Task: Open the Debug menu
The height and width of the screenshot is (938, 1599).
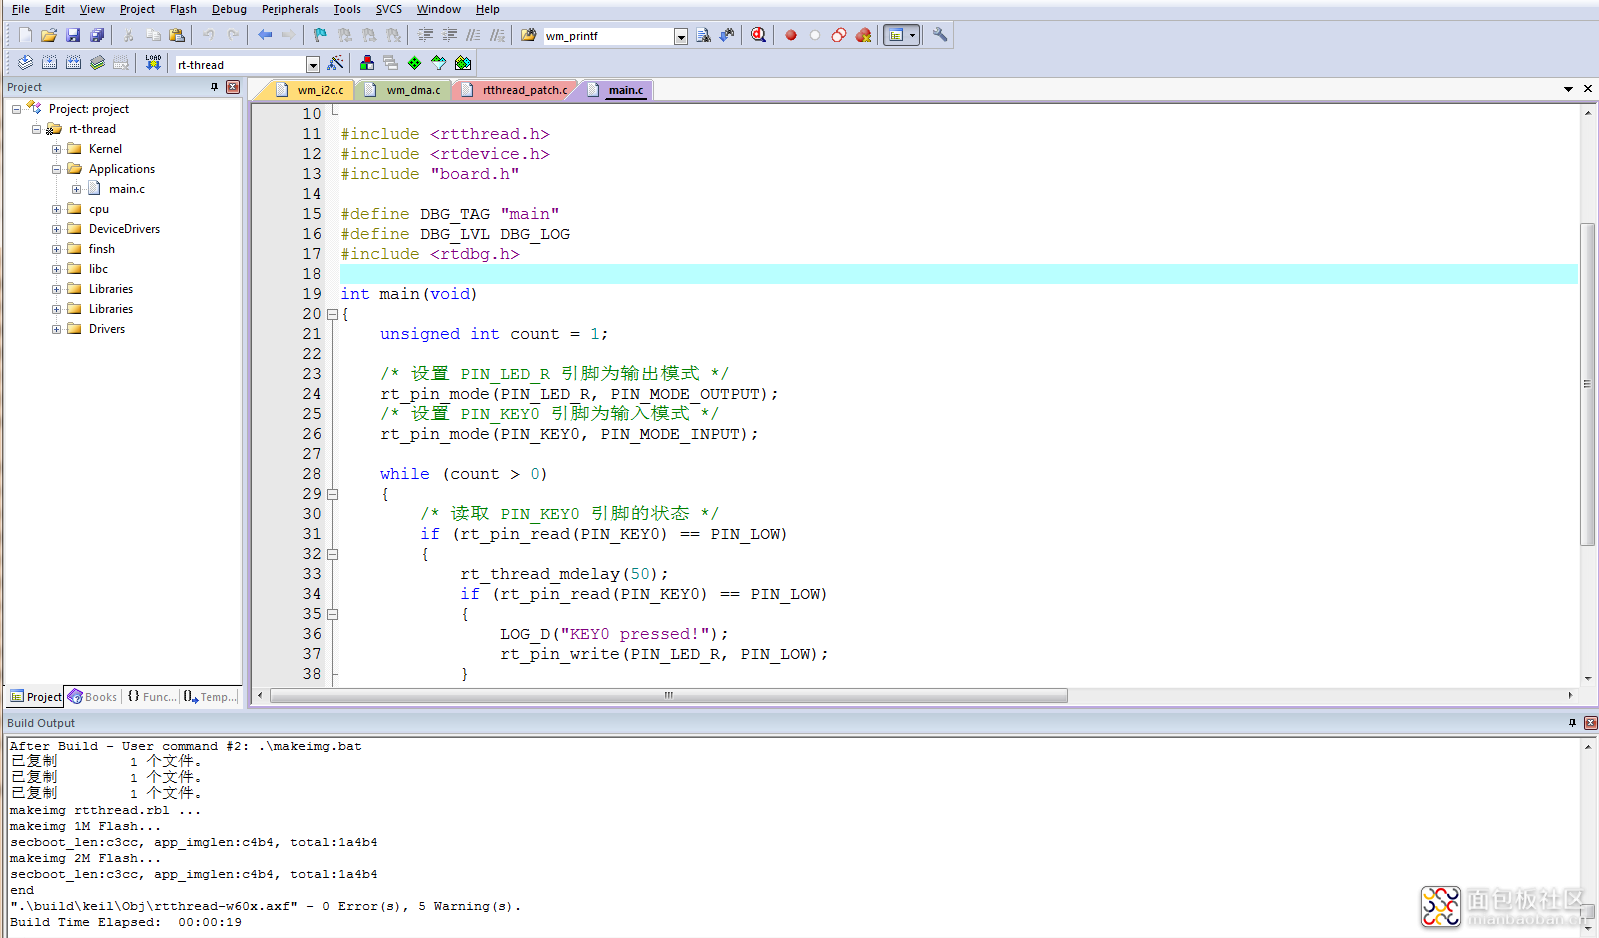Action: [x=229, y=9]
